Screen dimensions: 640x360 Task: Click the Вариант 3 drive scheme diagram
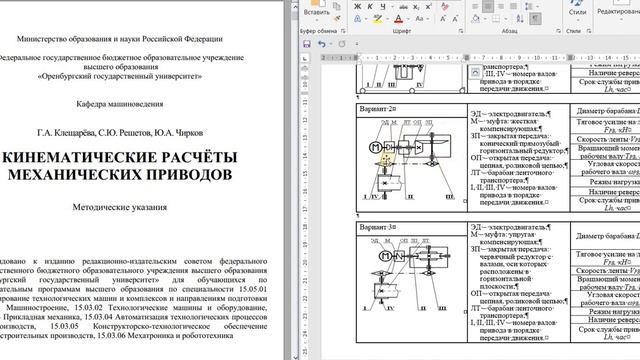click(x=408, y=274)
